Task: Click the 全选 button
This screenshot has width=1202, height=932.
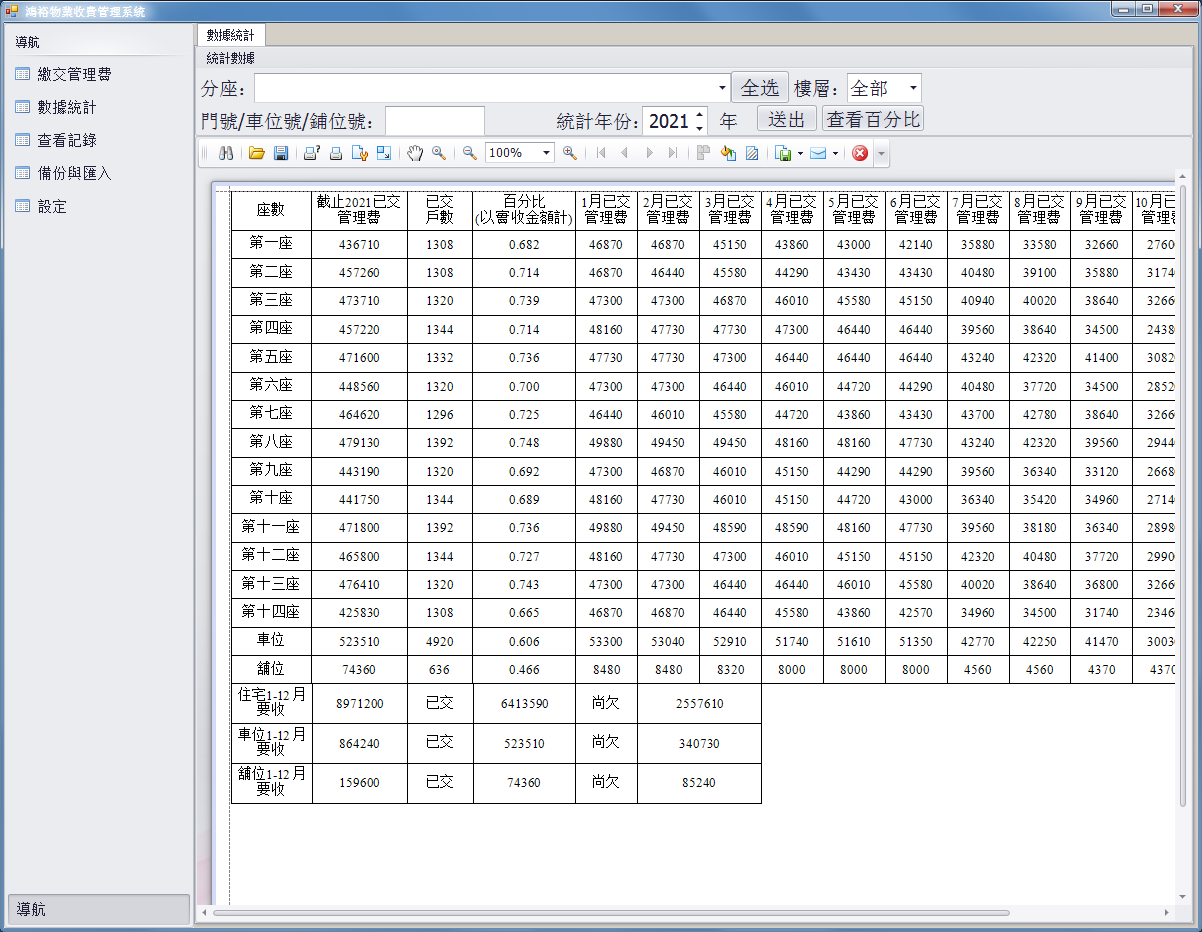Action: [760, 88]
